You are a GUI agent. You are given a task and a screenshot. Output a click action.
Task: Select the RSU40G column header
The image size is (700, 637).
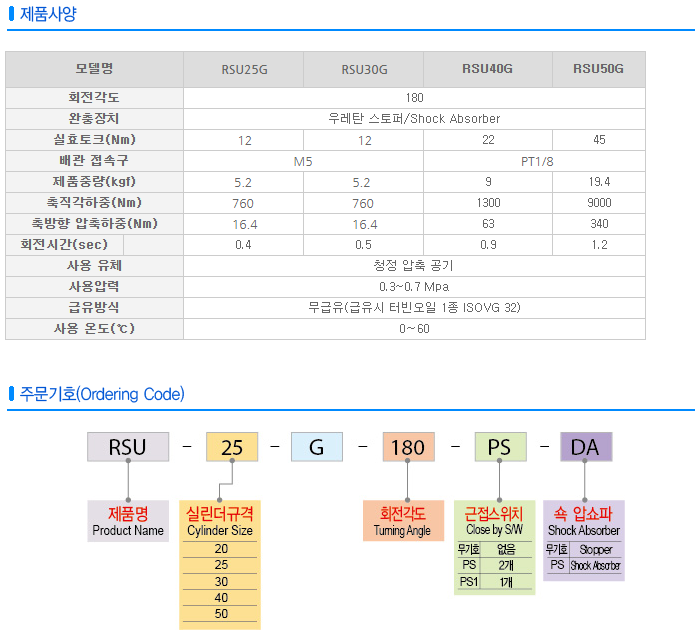point(488,69)
